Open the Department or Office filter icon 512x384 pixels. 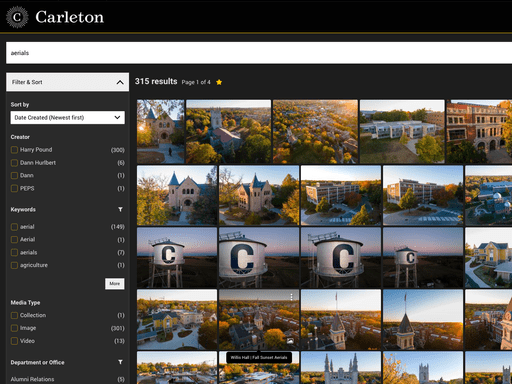[x=120, y=362]
